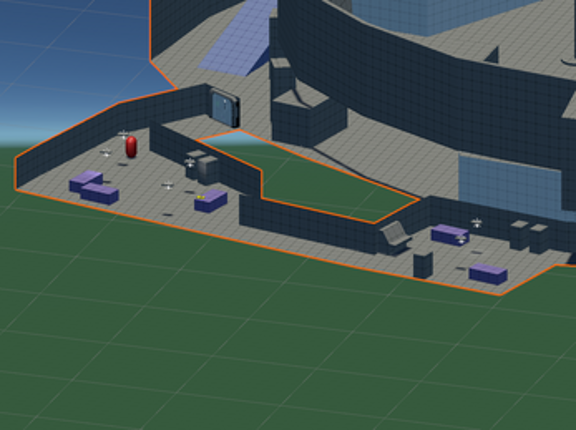Select the front purple box in left room pair
The width and height of the screenshot is (576, 430).
point(100,194)
